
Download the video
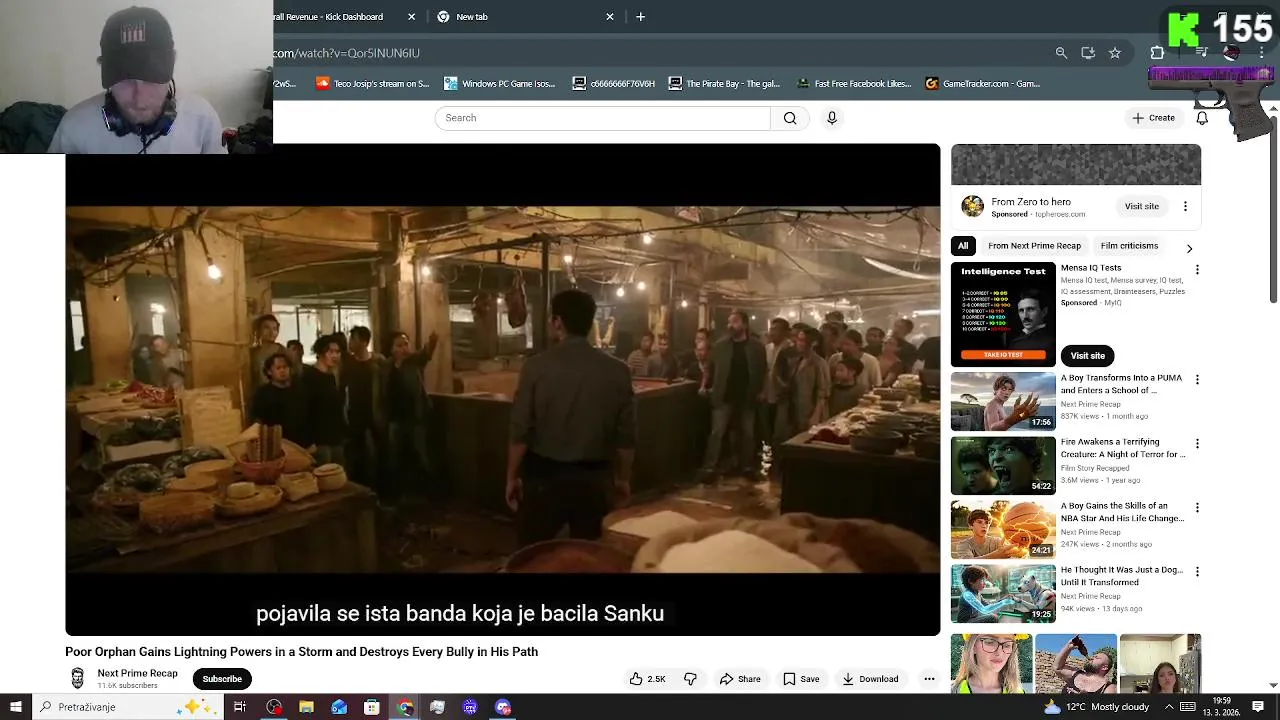point(870,679)
